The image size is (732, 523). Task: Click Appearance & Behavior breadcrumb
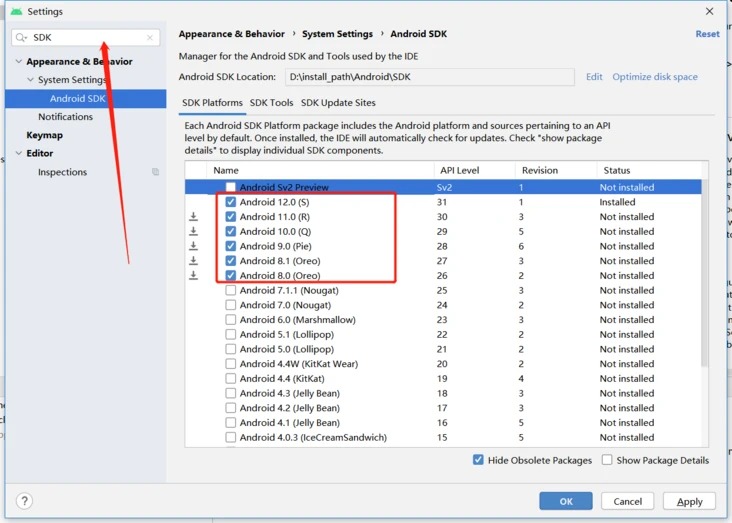click(x=232, y=34)
